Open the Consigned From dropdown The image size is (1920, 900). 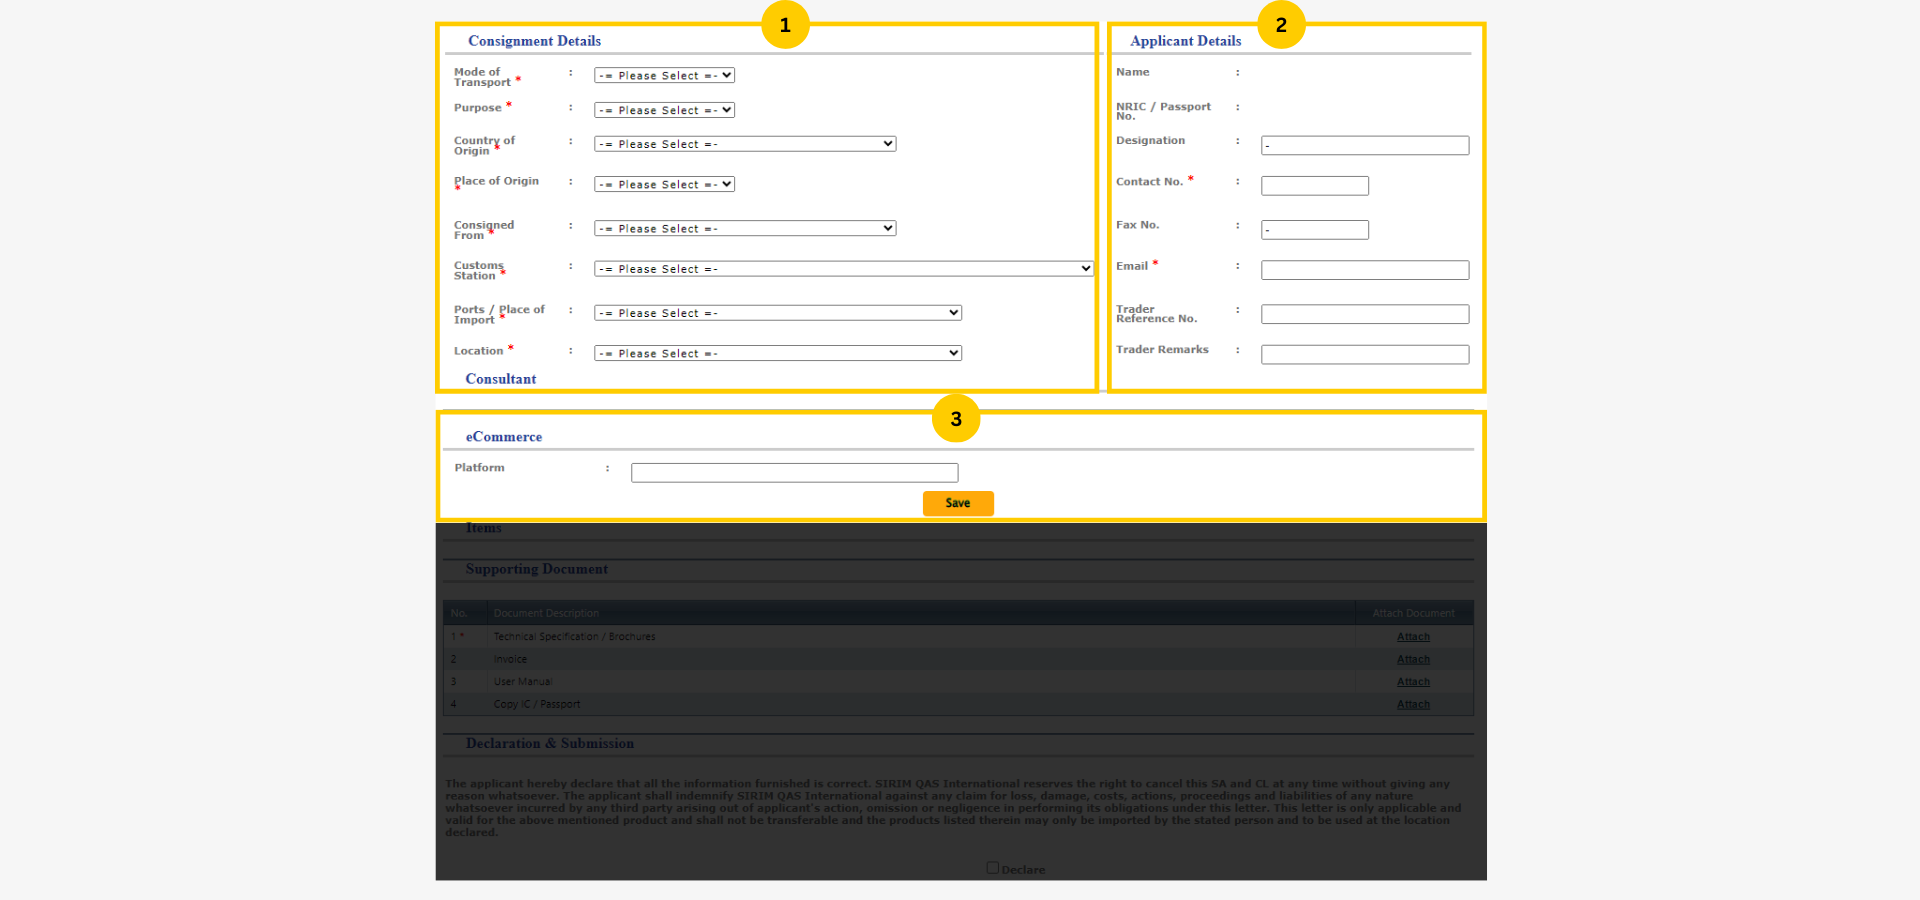click(x=744, y=228)
